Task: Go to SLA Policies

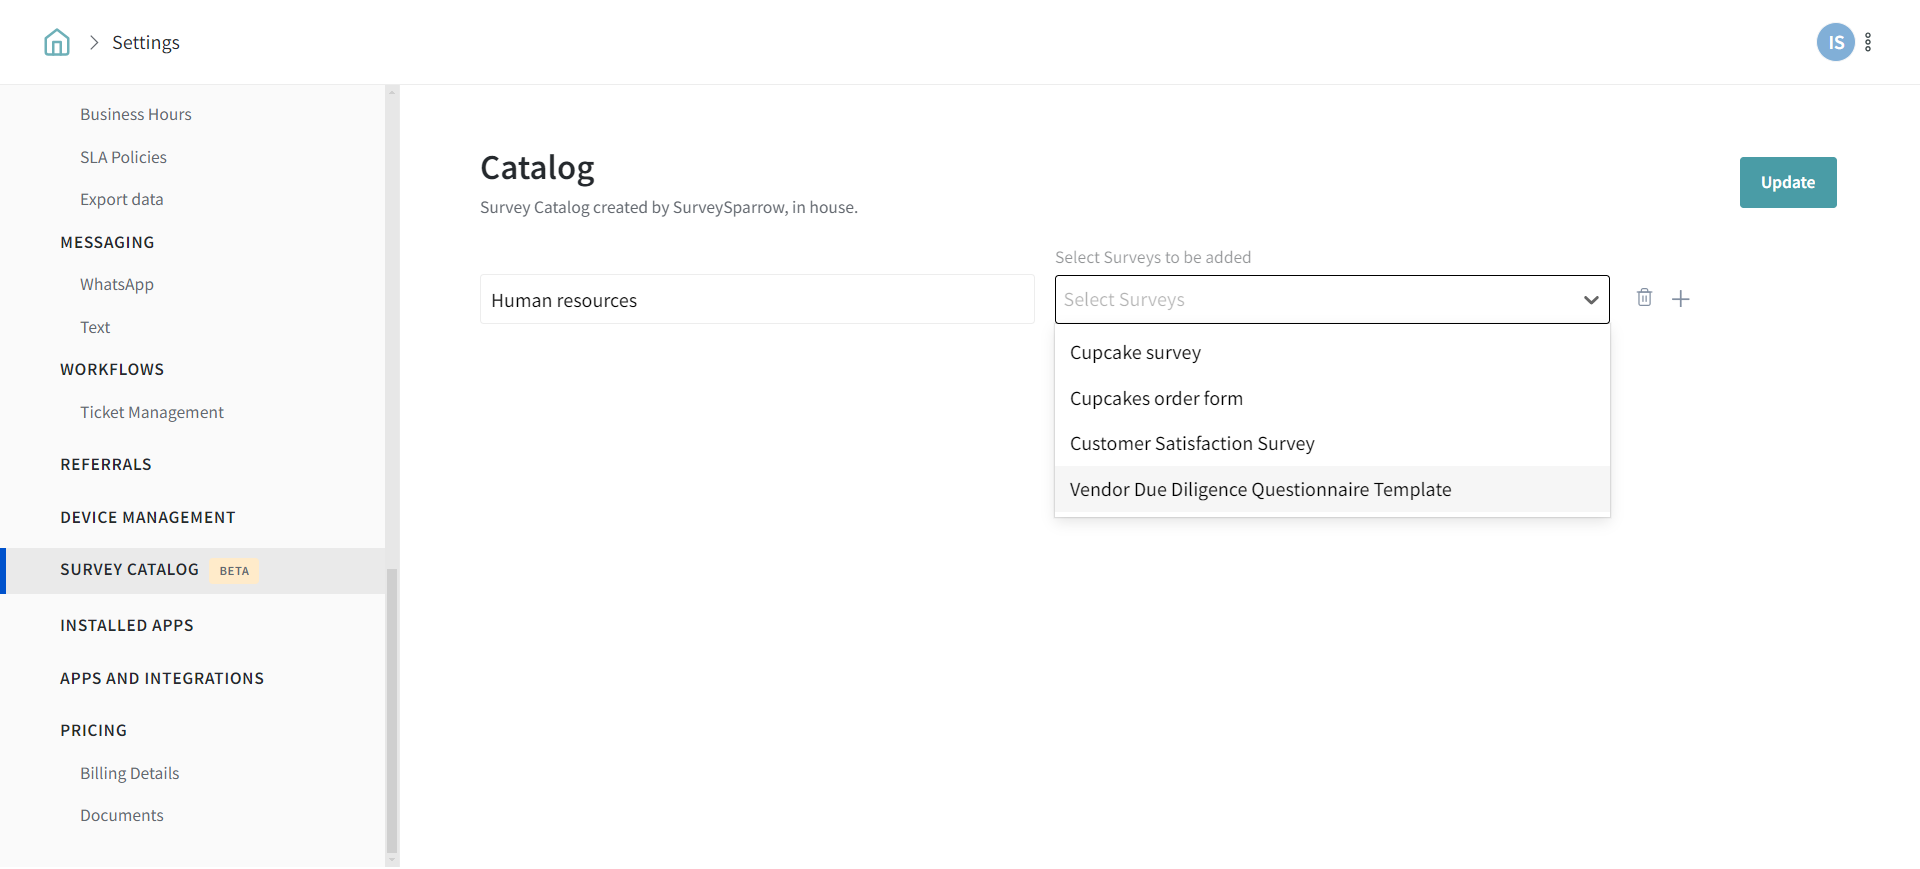Action: [x=123, y=158]
